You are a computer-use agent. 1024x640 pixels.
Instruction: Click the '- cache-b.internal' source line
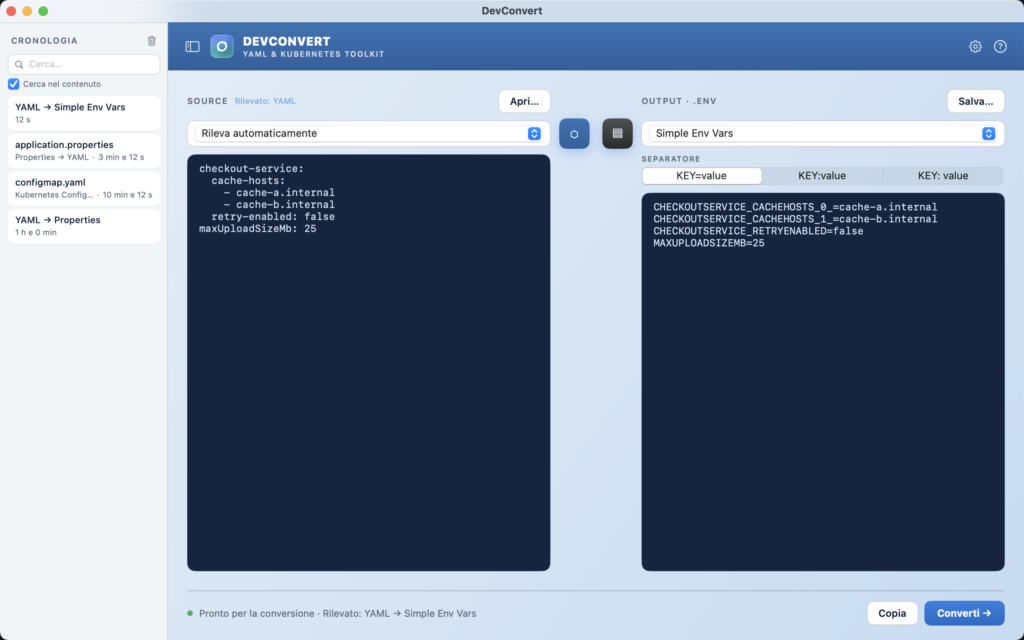coord(279,204)
